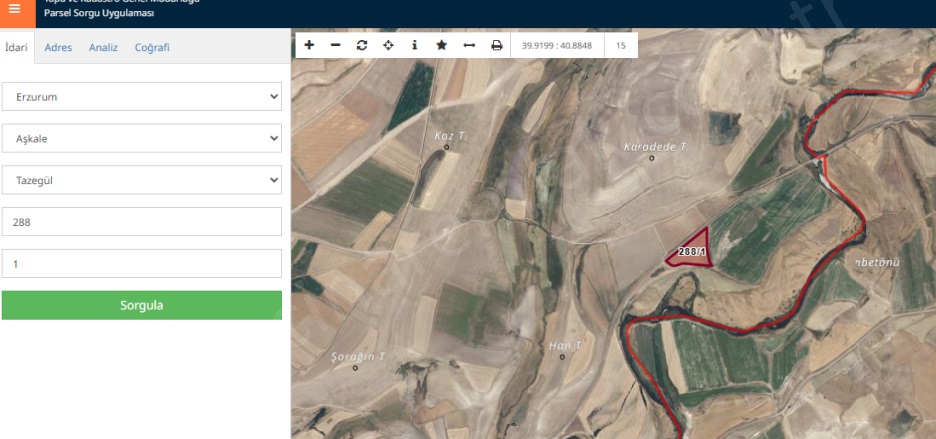Switch to the Adres tab

[58, 47]
